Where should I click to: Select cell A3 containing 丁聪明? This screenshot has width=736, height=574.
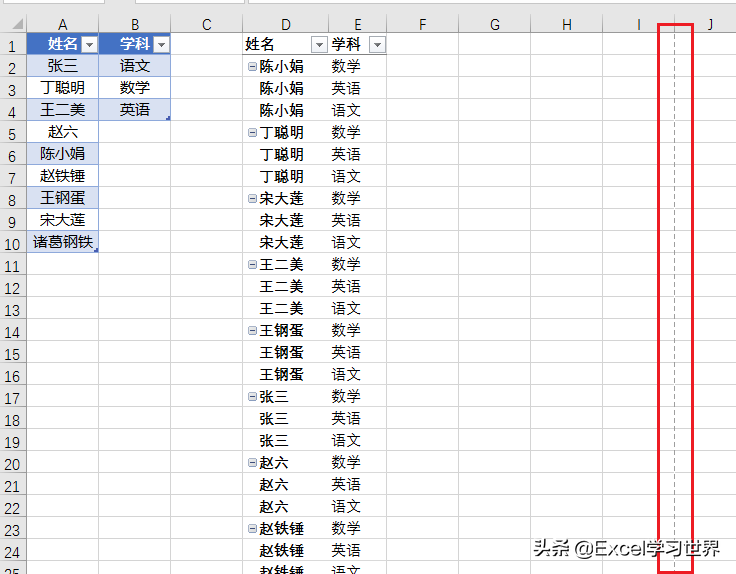tap(62, 88)
